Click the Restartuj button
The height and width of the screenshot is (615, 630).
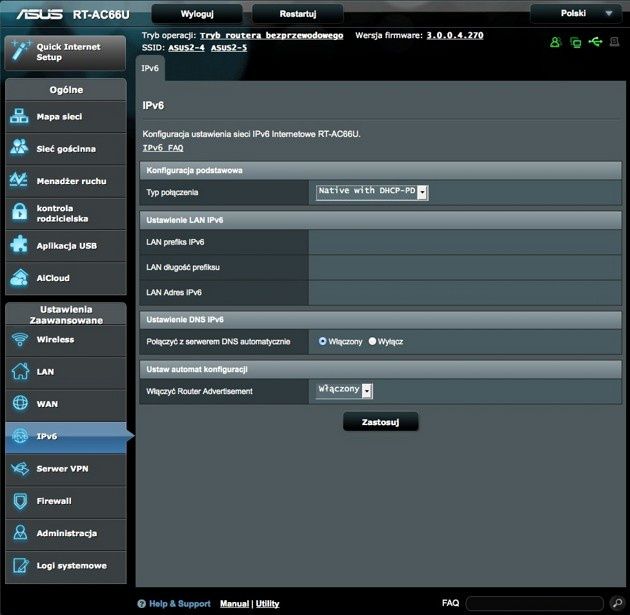coord(298,14)
